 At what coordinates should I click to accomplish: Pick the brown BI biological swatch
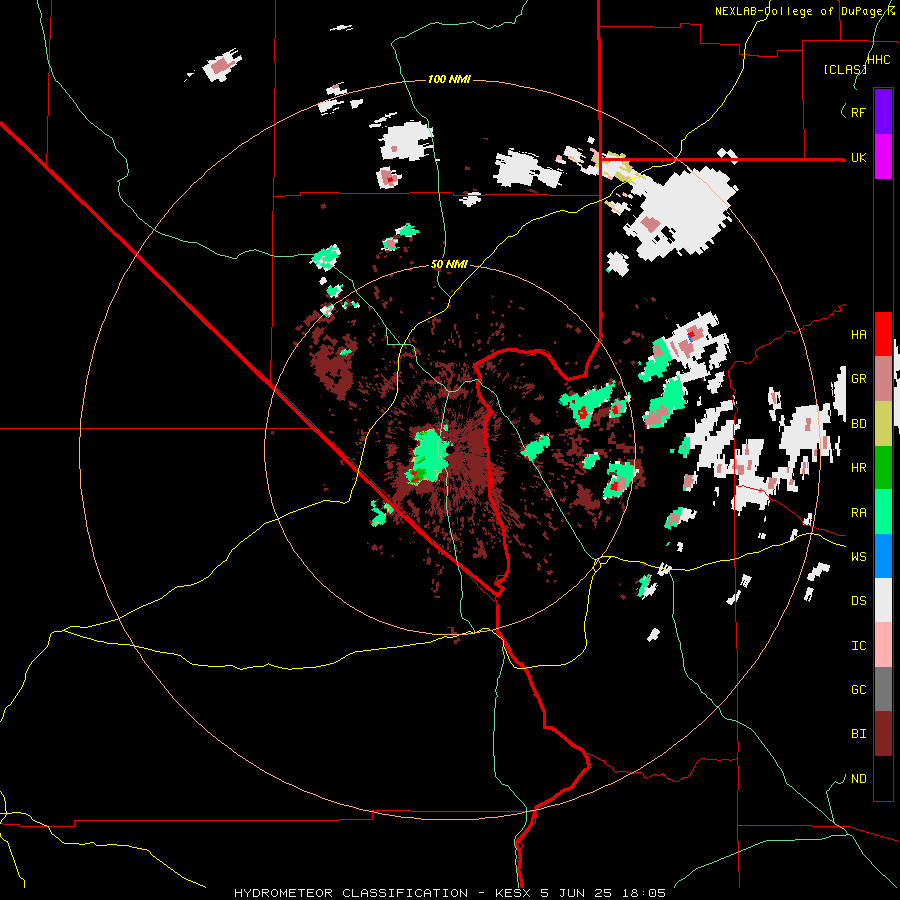point(883,734)
